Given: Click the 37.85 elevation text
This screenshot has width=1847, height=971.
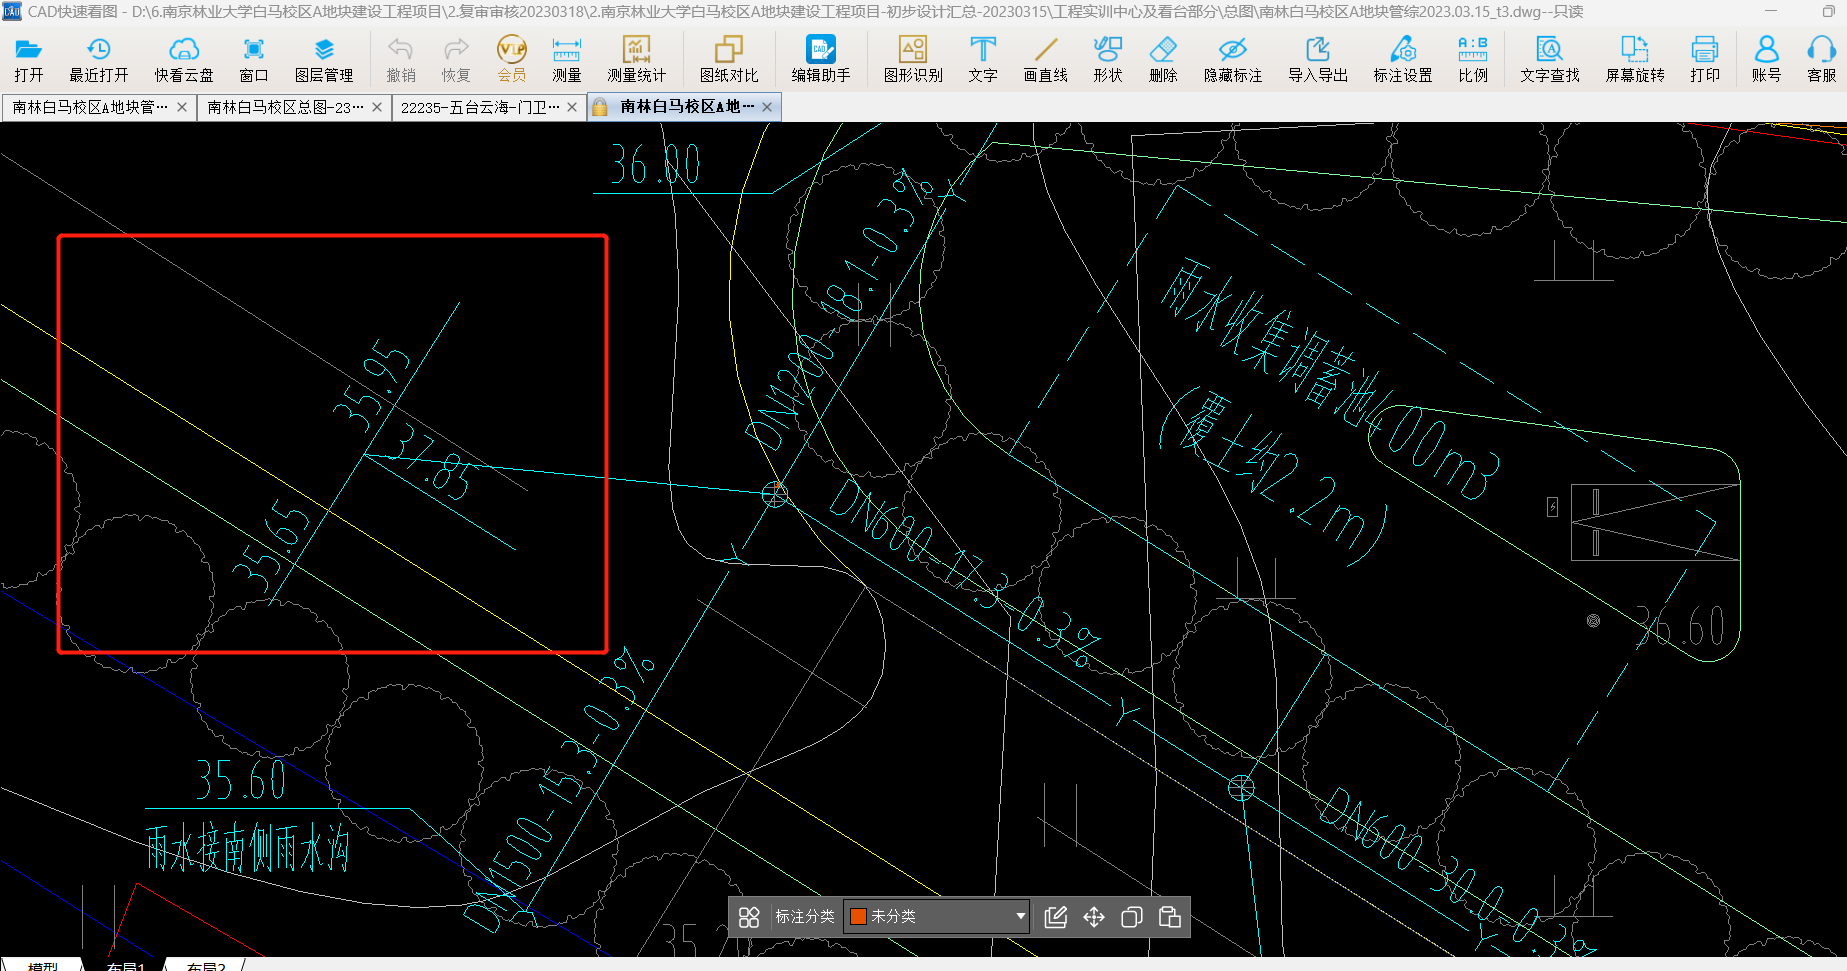Looking at the screenshot, I should point(430,461).
